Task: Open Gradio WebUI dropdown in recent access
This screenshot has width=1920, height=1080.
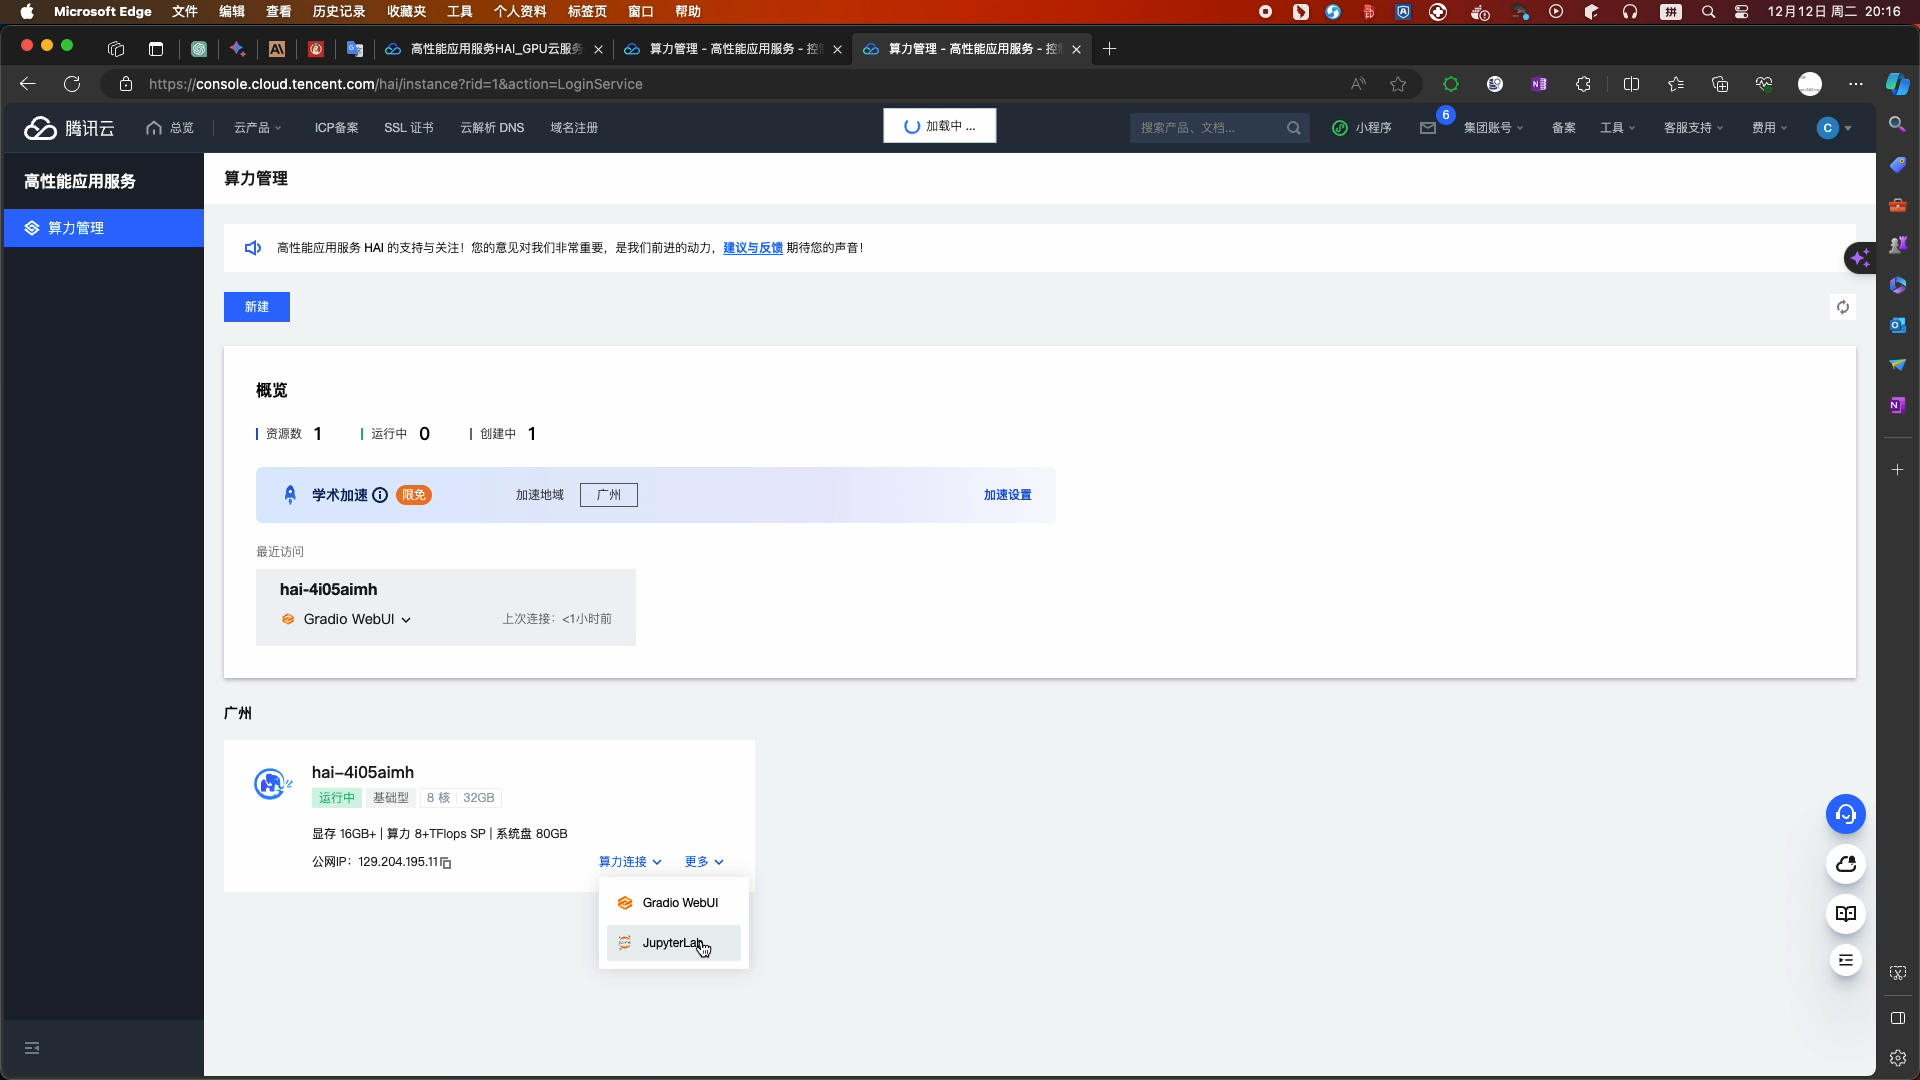Action: [357, 619]
